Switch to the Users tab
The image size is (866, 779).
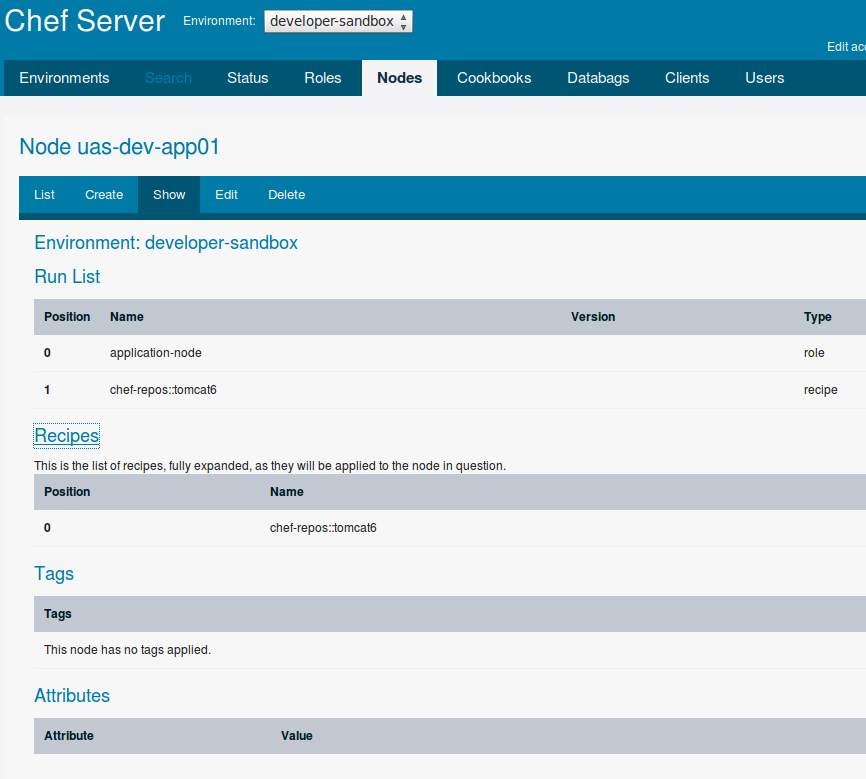click(764, 78)
